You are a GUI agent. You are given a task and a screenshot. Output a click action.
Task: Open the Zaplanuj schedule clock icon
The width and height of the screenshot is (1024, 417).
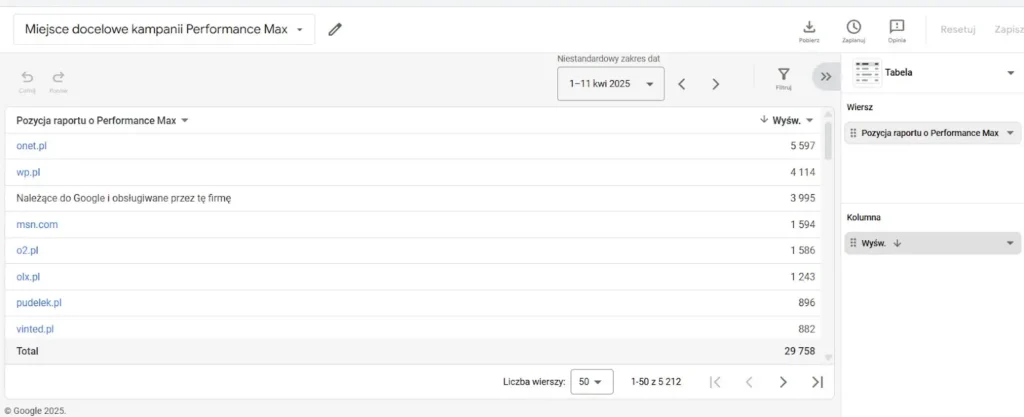tap(853, 27)
